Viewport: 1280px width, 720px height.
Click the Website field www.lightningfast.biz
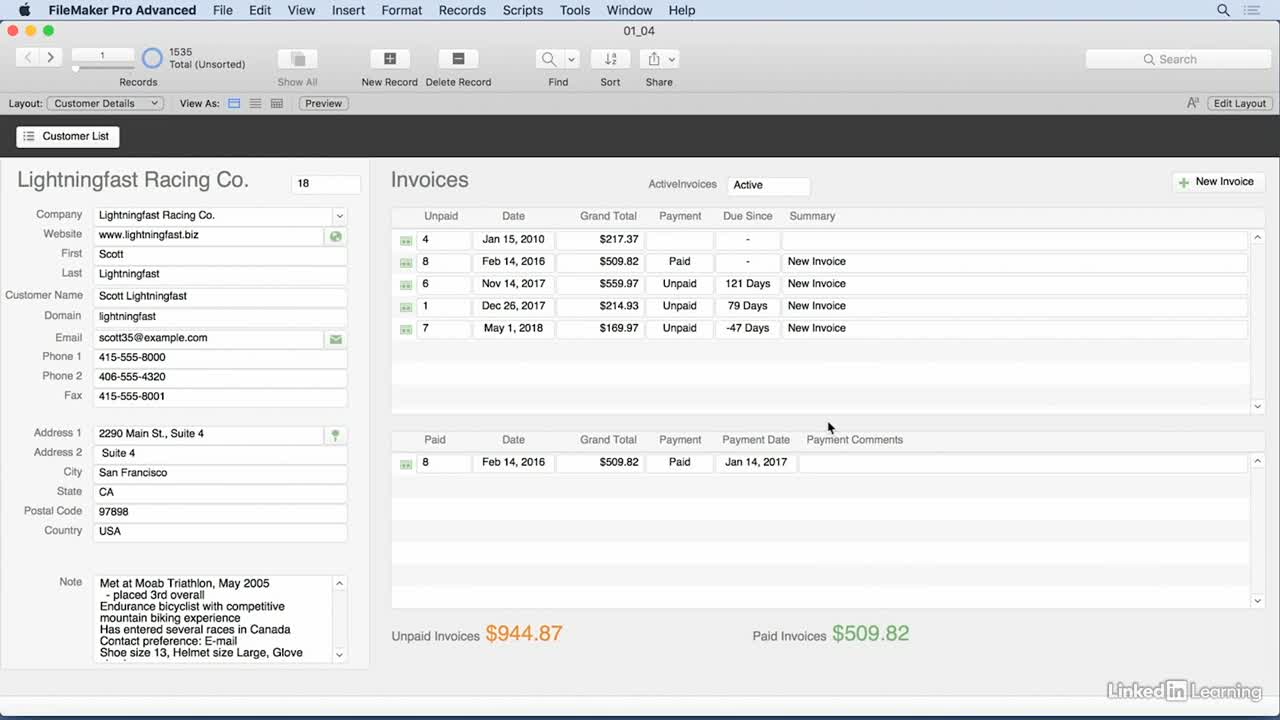[209, 235]
